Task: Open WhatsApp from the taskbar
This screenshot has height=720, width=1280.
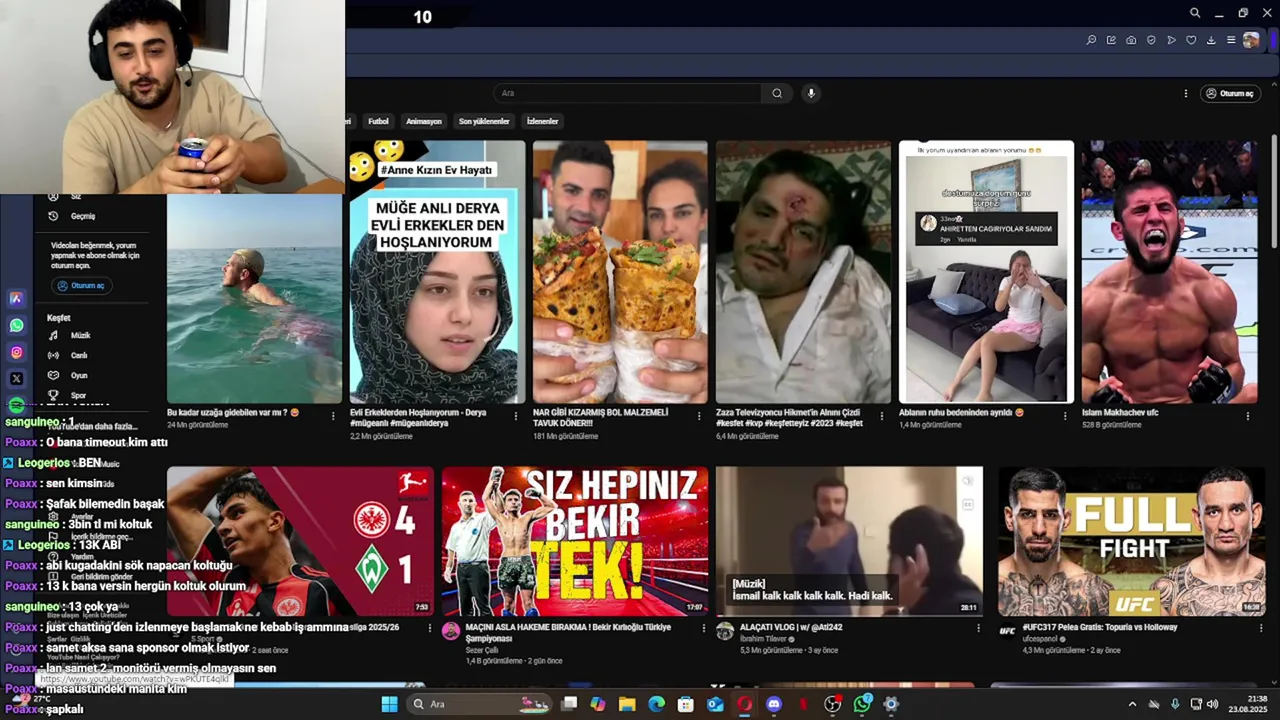Action: pyautogui.click(x=862, y=704)
